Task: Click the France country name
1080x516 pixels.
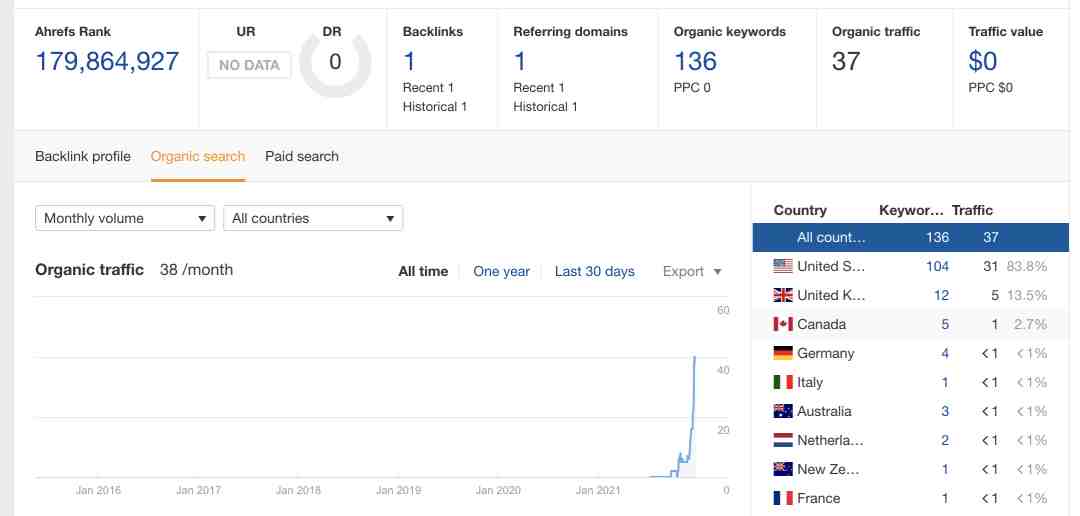Action: (x=818, y=497)
